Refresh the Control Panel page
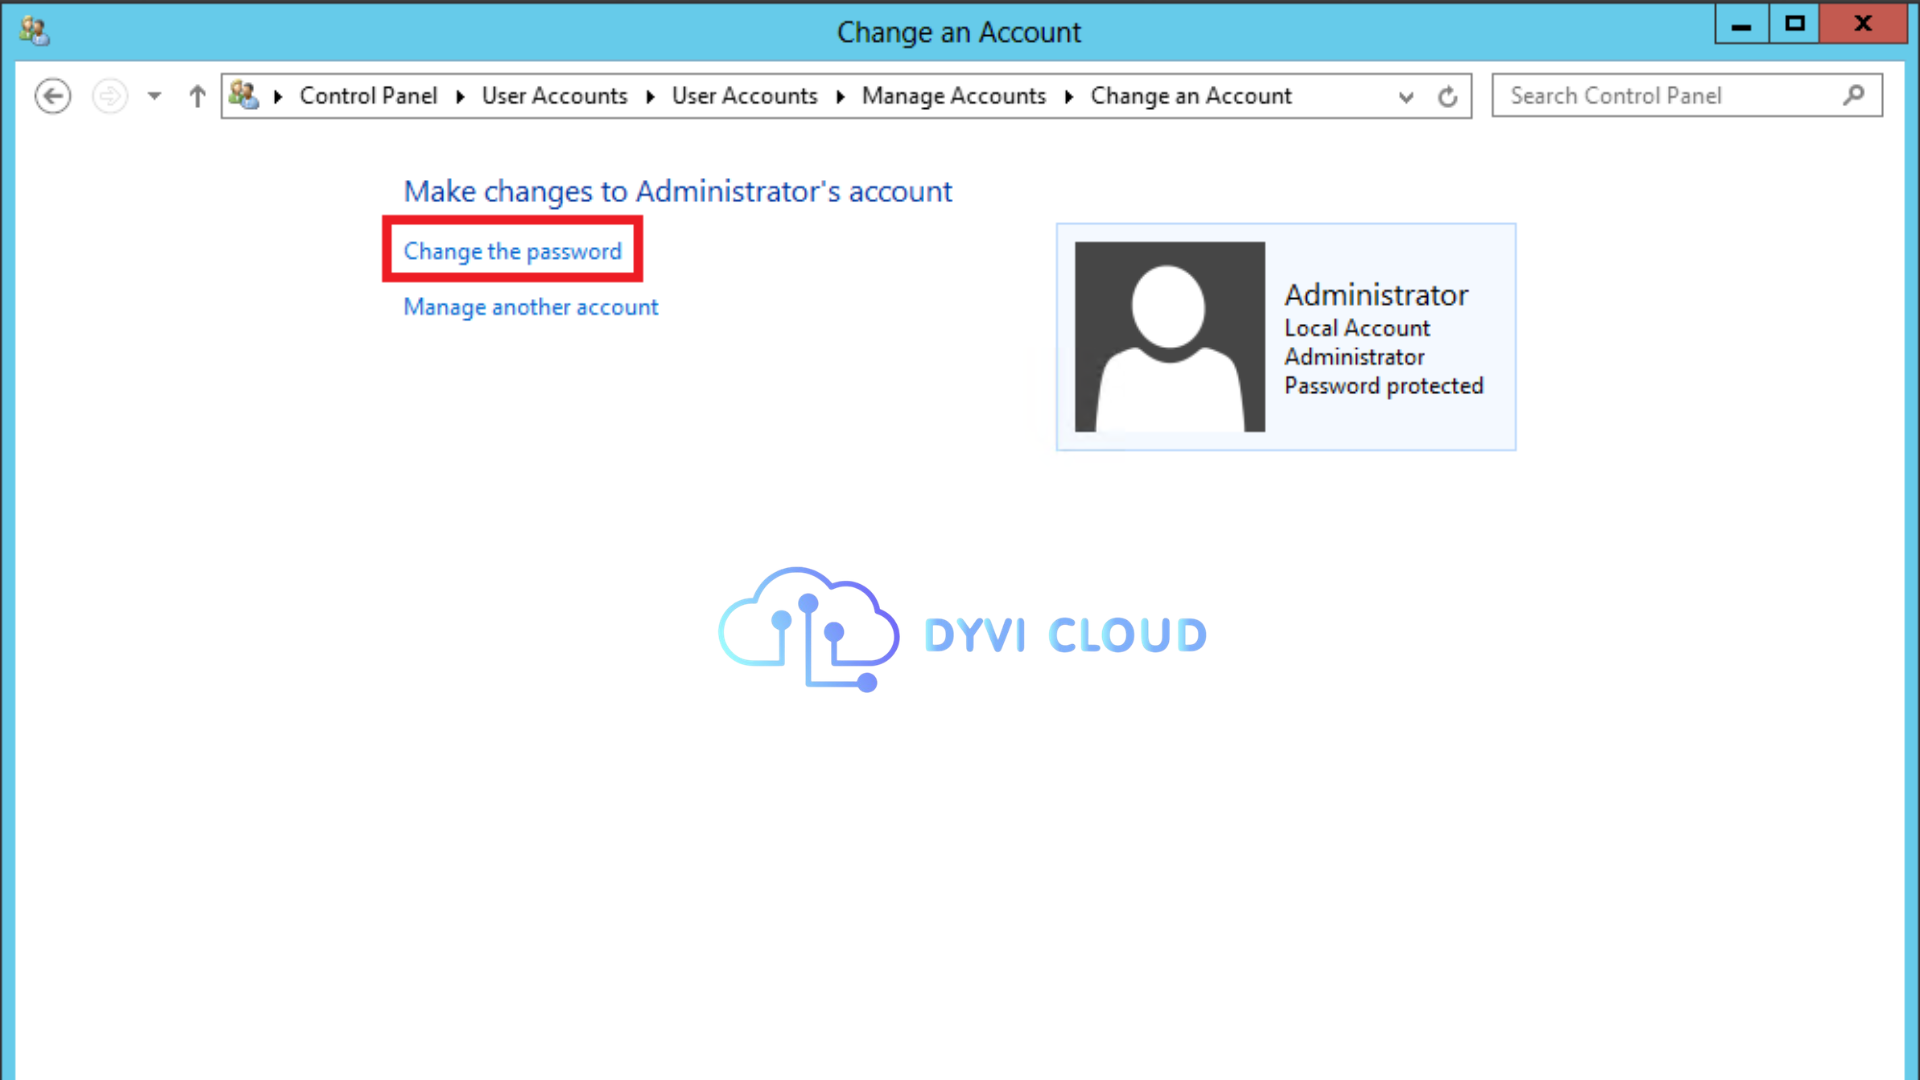Viewport: 1920px width, 1080px height. 1447,96
